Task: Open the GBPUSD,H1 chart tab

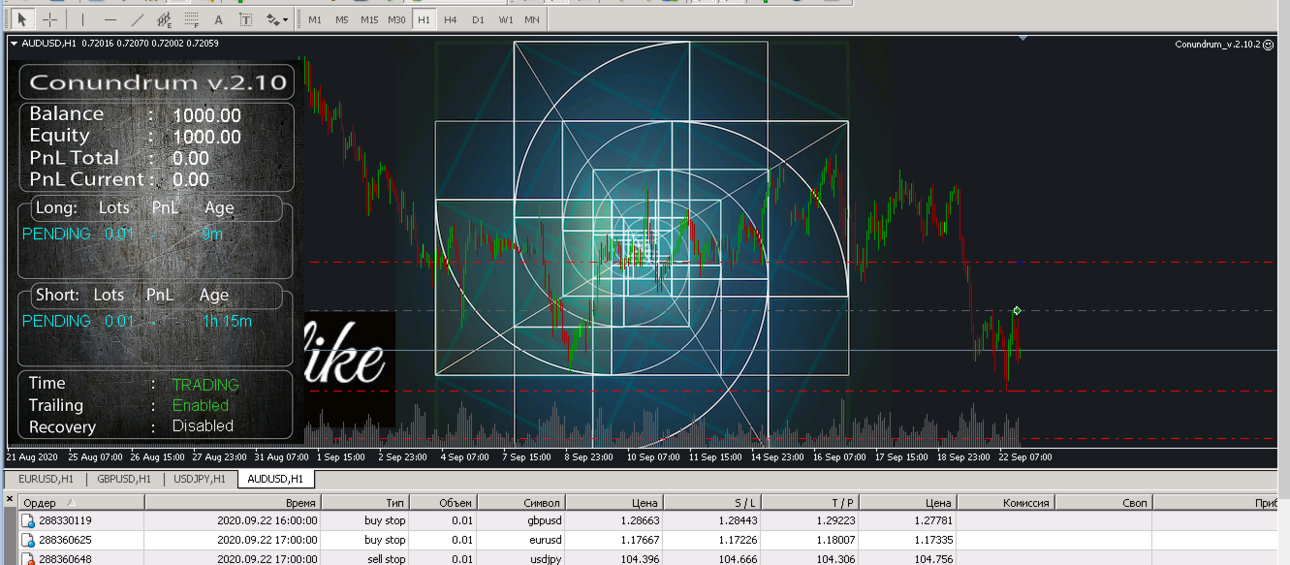Action: point(124,479)
